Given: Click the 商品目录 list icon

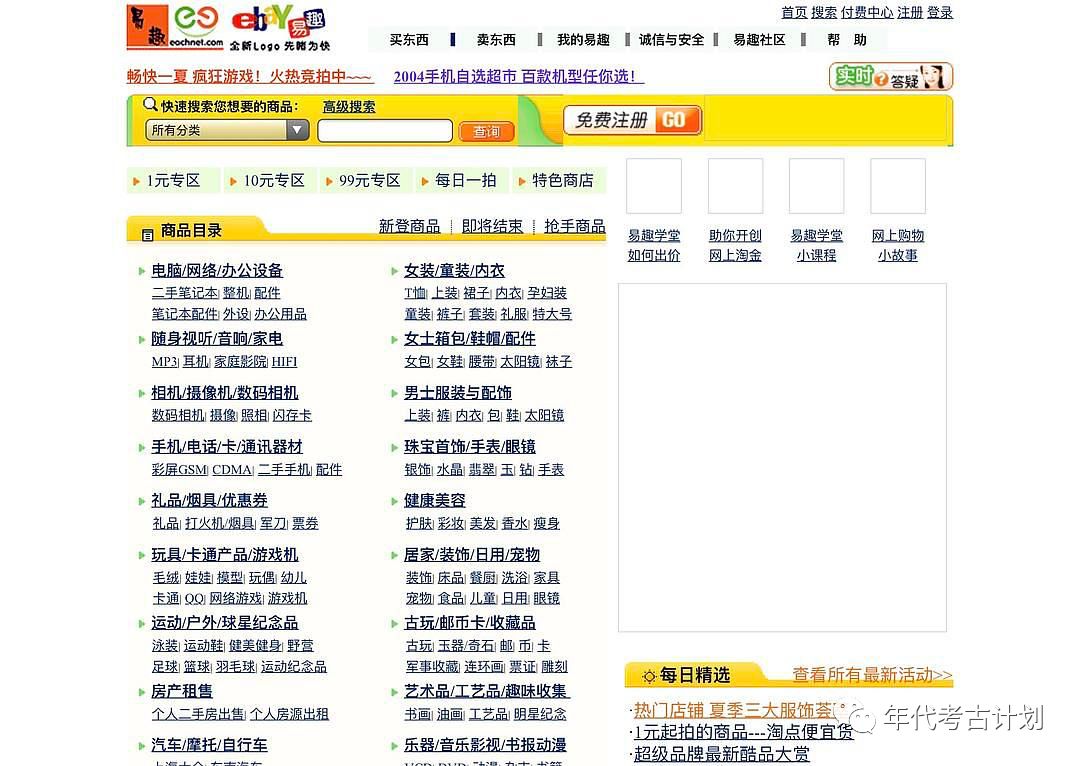Looking at the screenshot, I should point(147,235).
